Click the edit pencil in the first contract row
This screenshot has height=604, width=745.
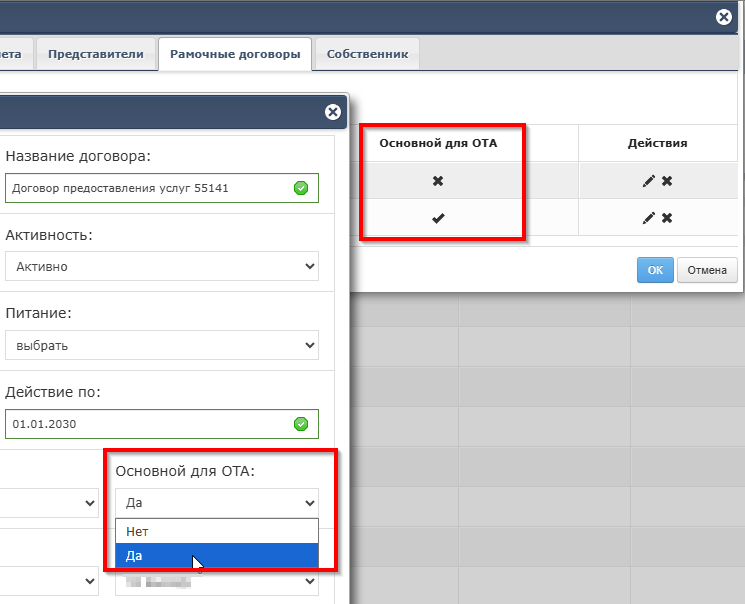pyautogui.click(x=648, y=181)
